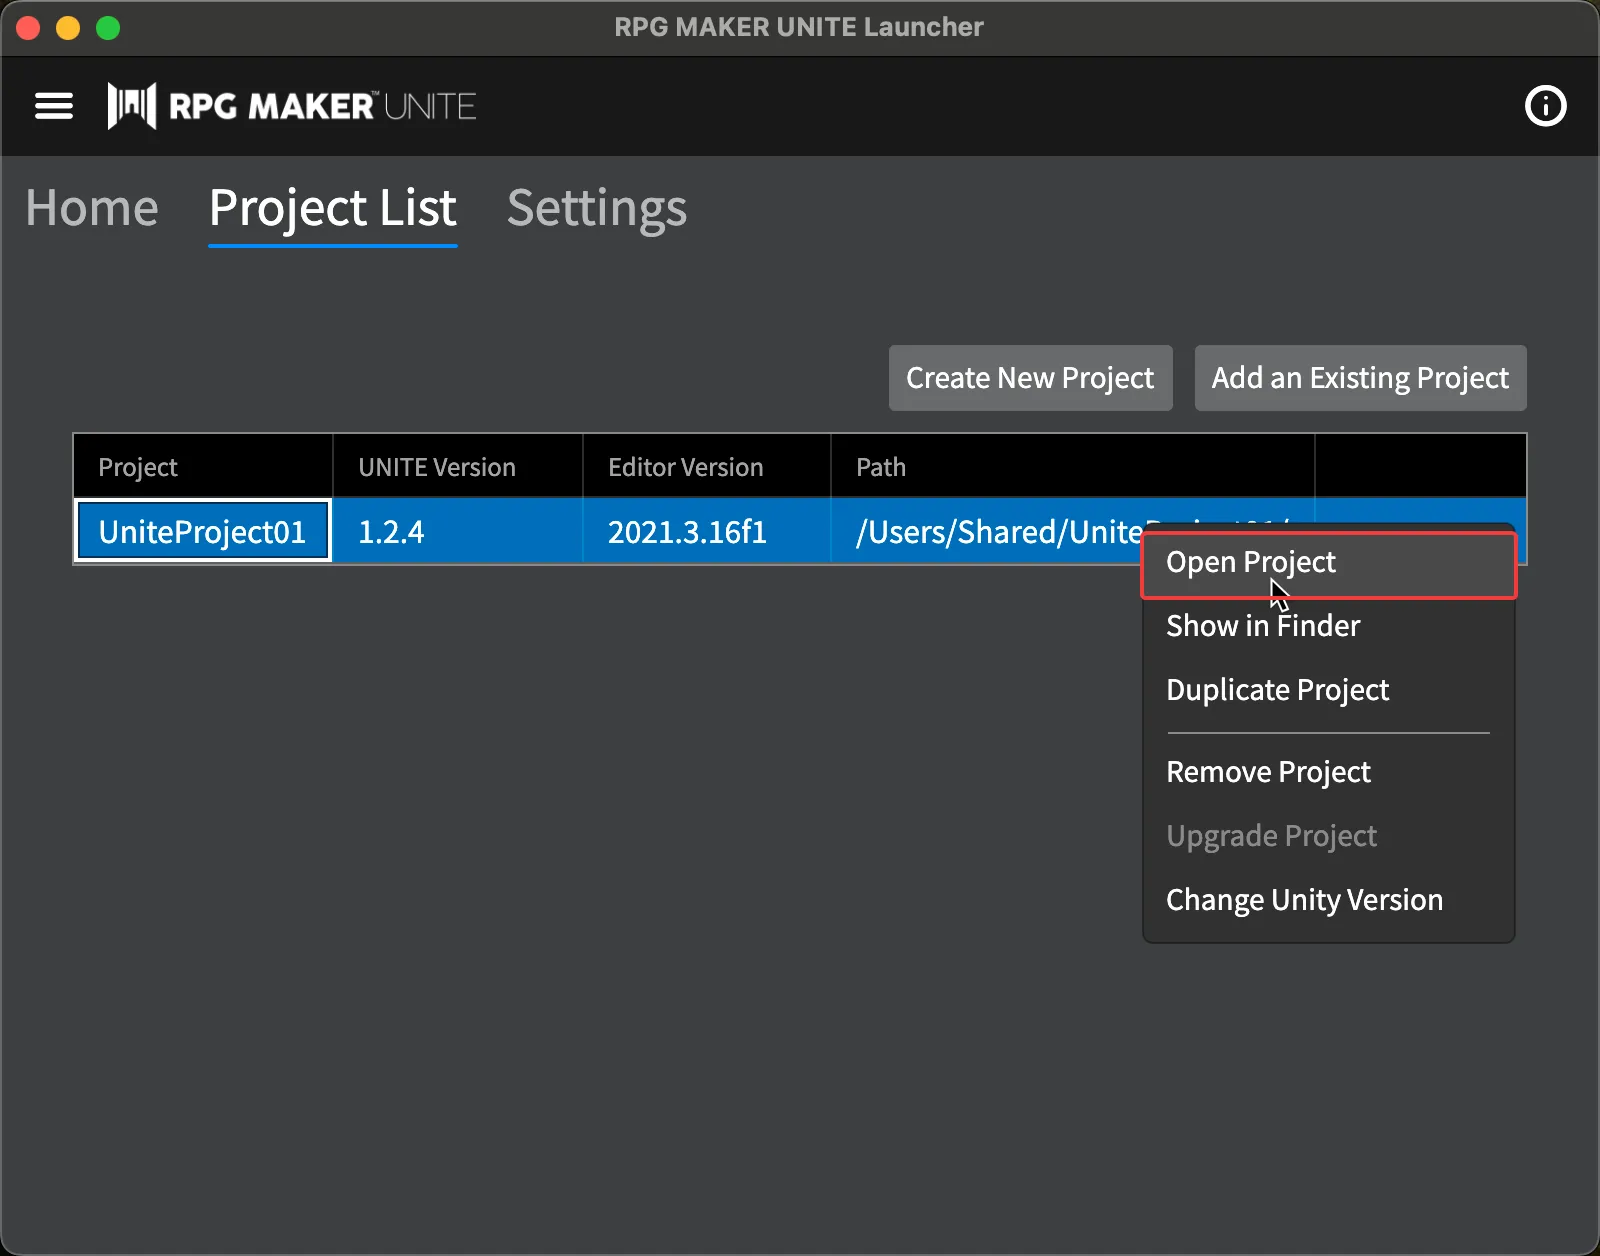This screenshot has height=1256, width=1600.
Task: Select Remove Project from the menu
Action: point(1268,772)
